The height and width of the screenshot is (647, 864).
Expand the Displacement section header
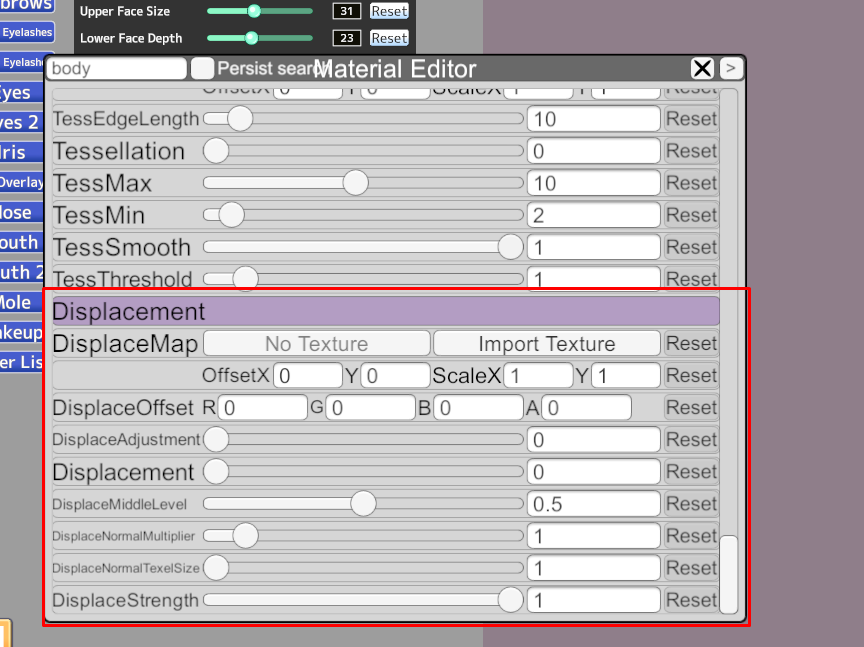(x=385, y=311)
